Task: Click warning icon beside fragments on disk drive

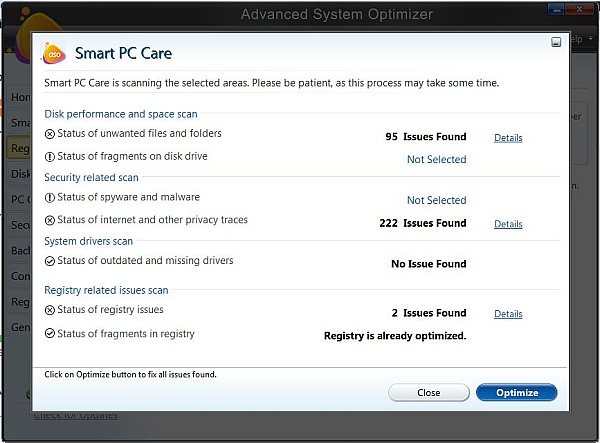Action: pos(50,157)
